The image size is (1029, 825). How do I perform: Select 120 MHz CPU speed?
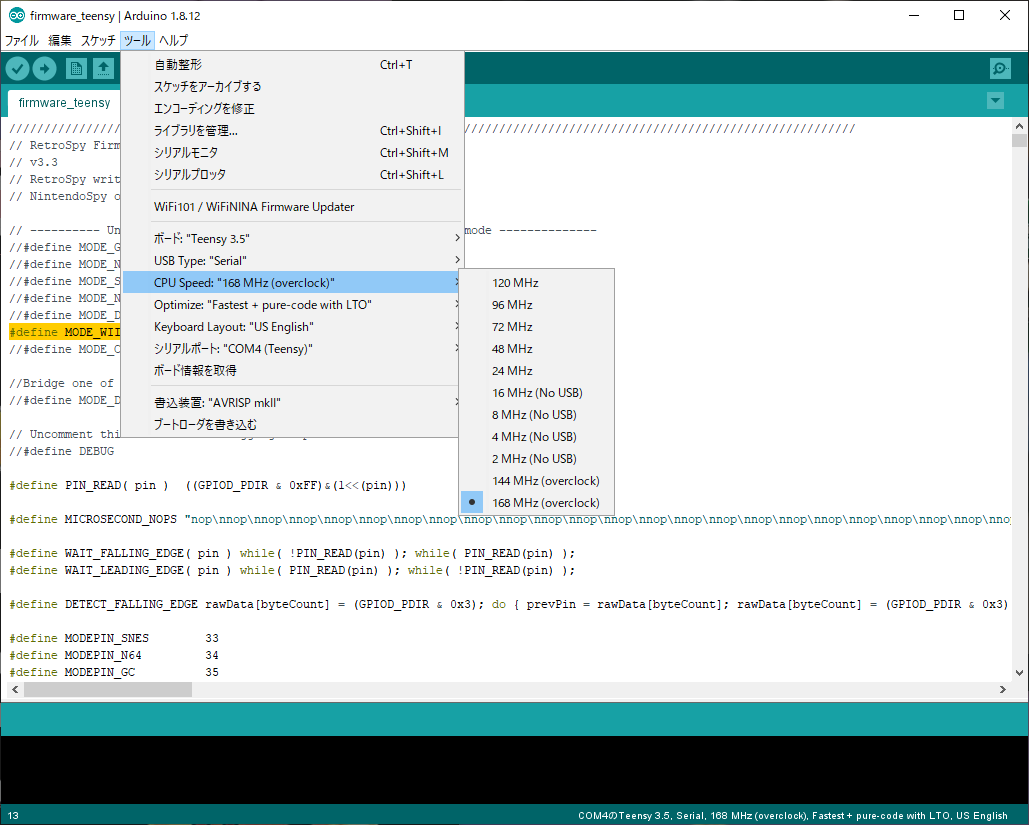(537, 283)
